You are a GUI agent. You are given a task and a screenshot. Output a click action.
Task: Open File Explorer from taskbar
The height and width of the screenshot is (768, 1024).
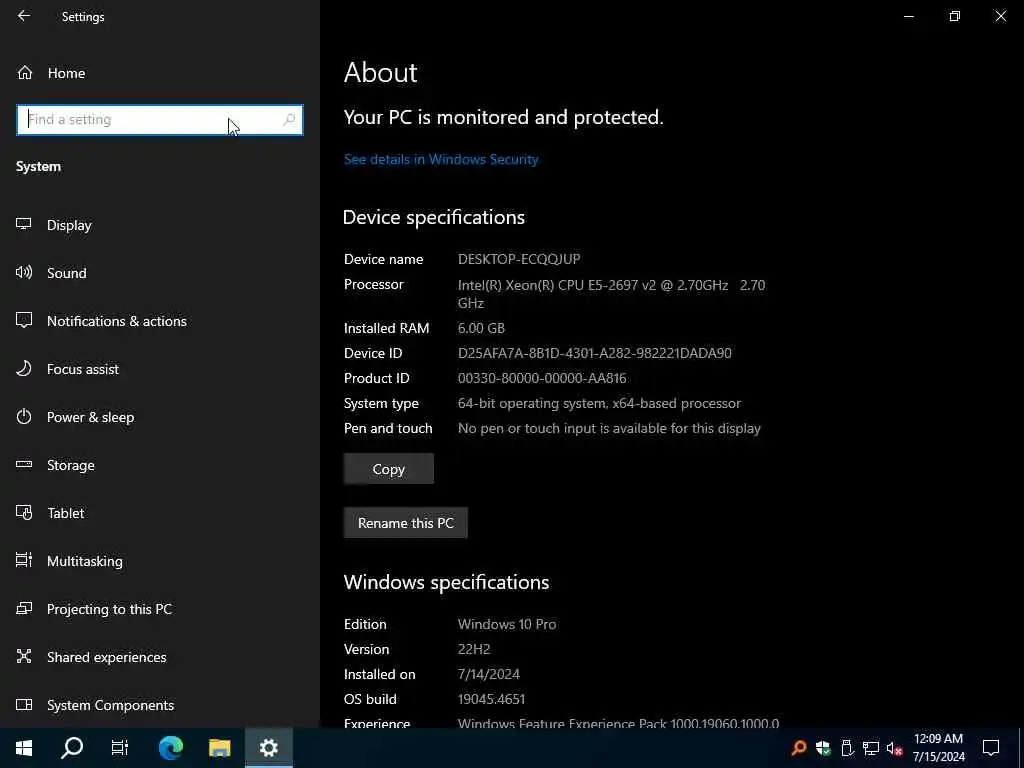219,748
